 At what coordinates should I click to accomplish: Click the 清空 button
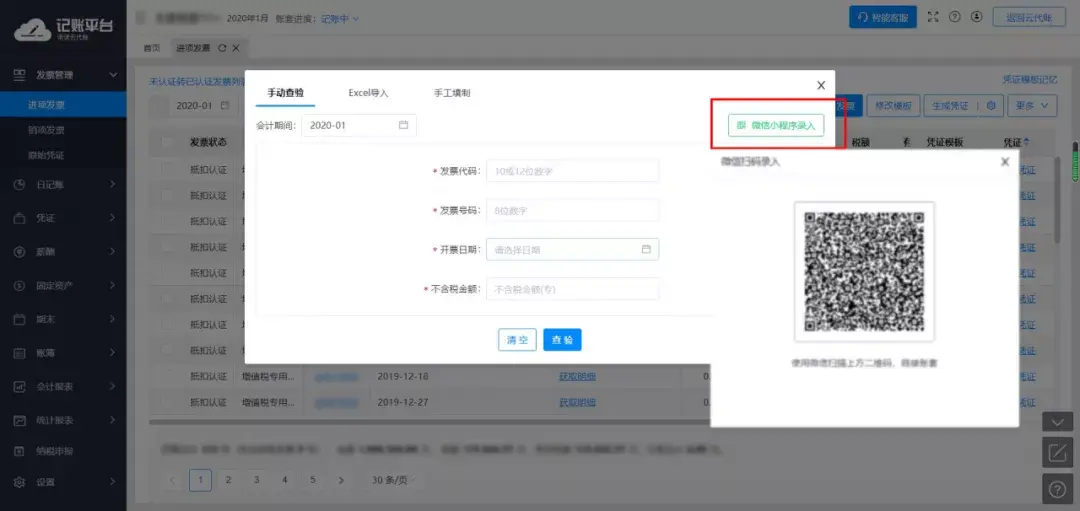point(517,340)
